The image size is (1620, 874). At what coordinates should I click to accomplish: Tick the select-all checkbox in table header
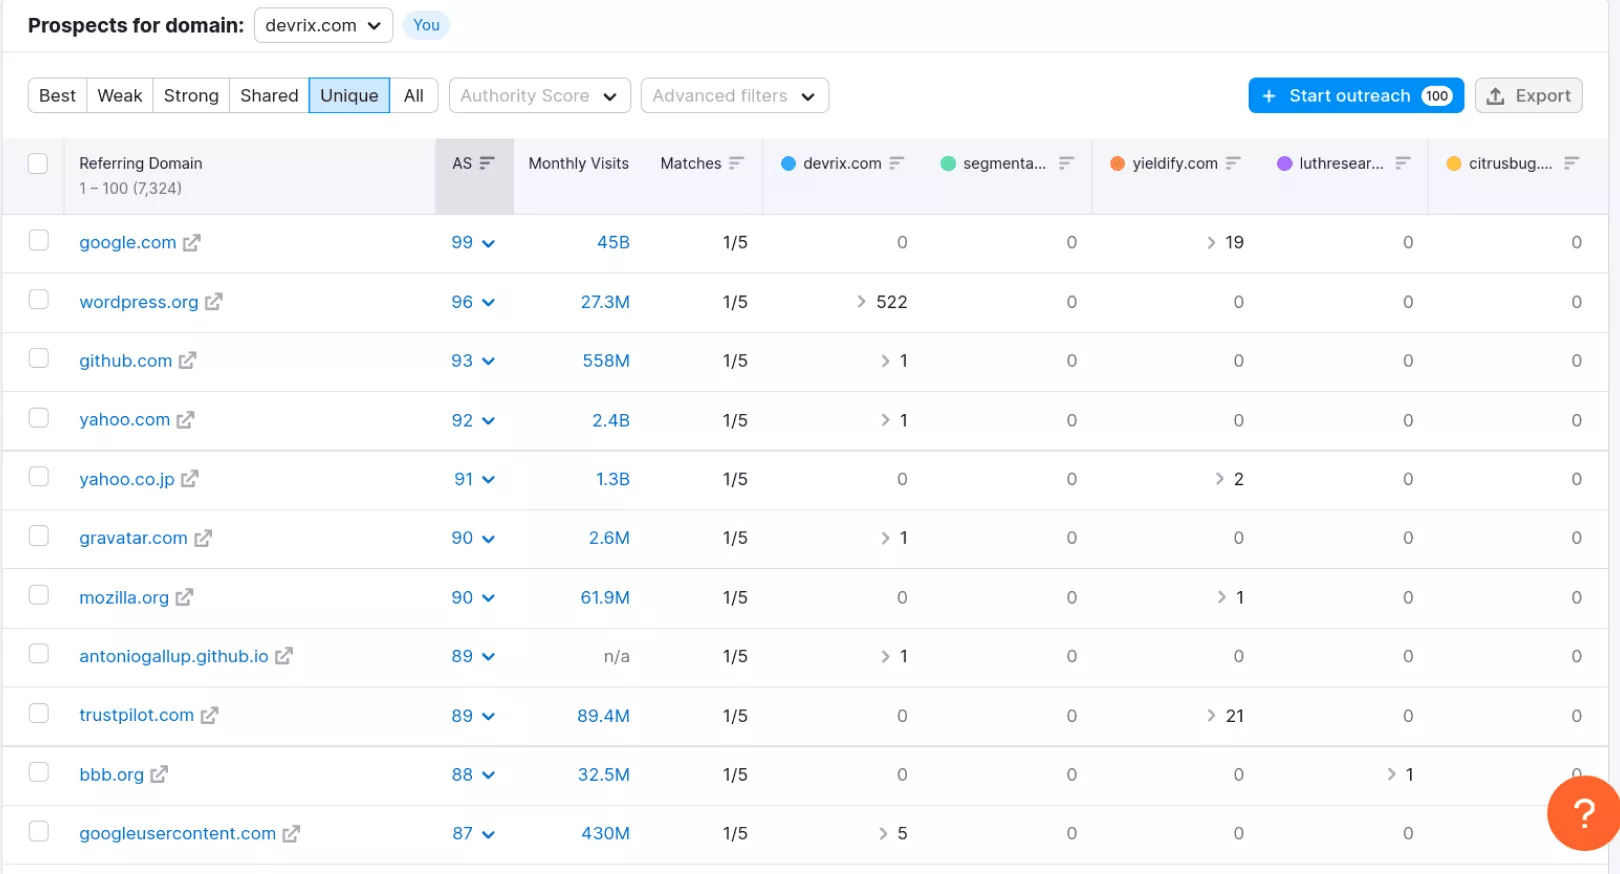(38, 163)
